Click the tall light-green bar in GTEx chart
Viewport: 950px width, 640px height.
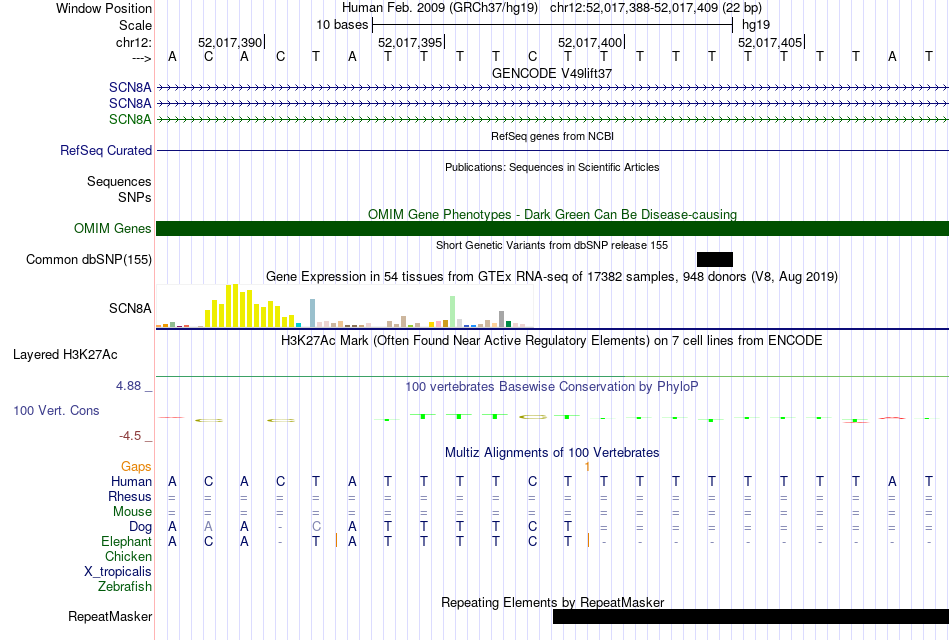pos(453,312)
